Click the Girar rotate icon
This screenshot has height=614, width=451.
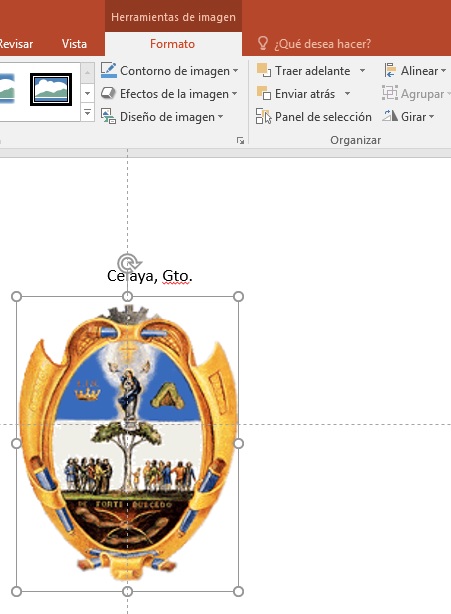pyautogui.click(x=390, y=116)
